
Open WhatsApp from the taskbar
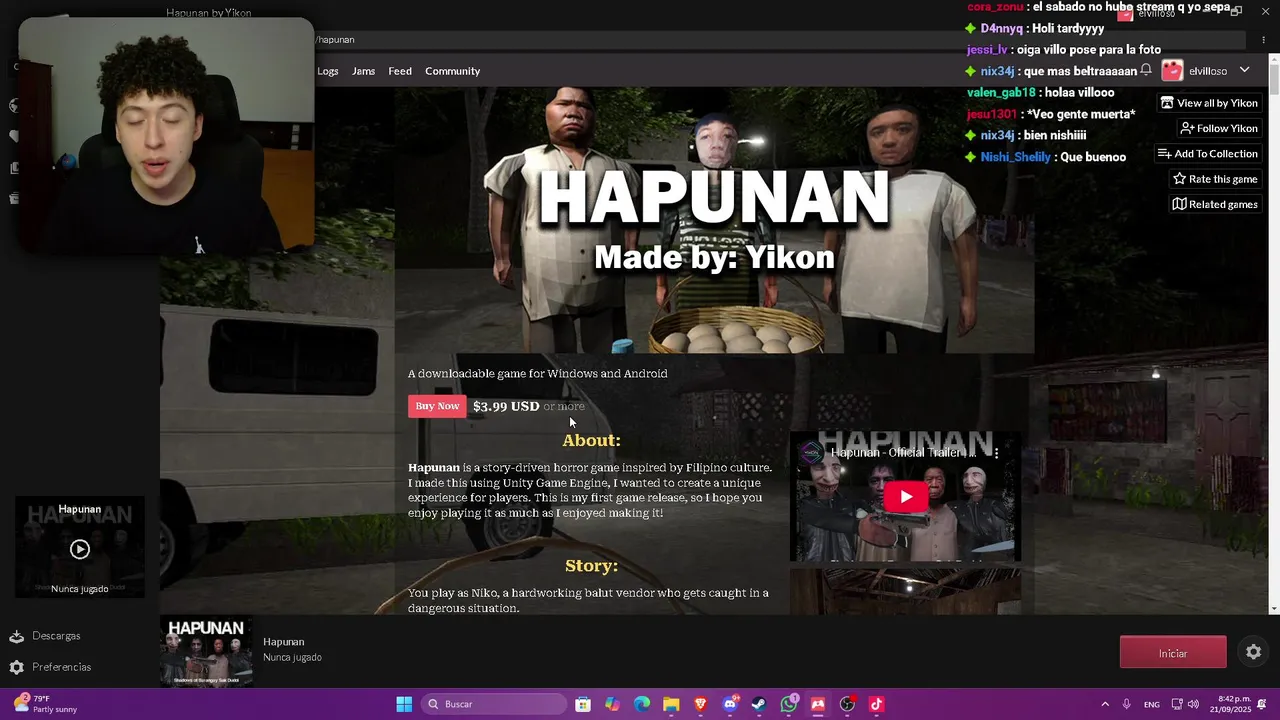[x=789, y=704]
